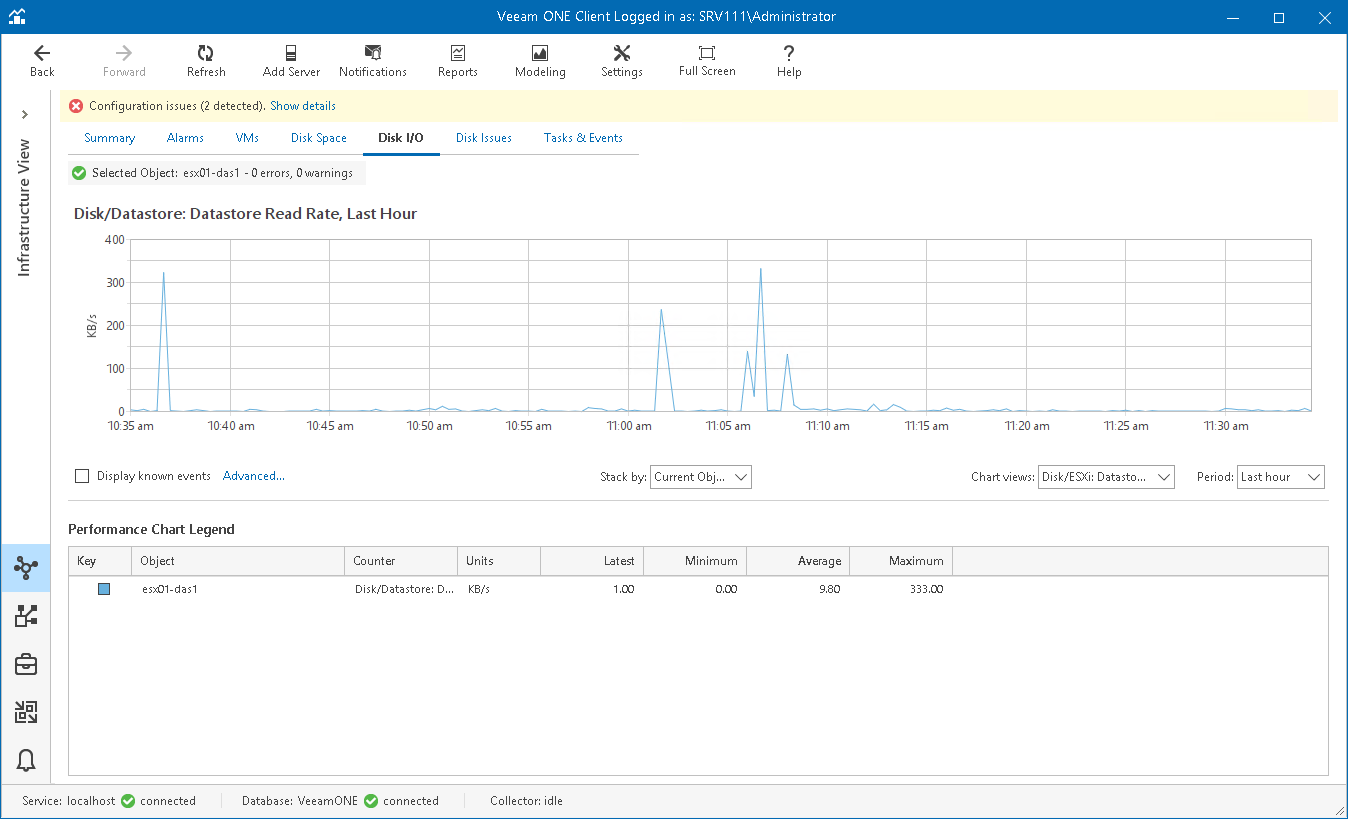Click the Datastore Read Rate chart title
This screenshot has height=819, width=1348.
tap(246, 214)
